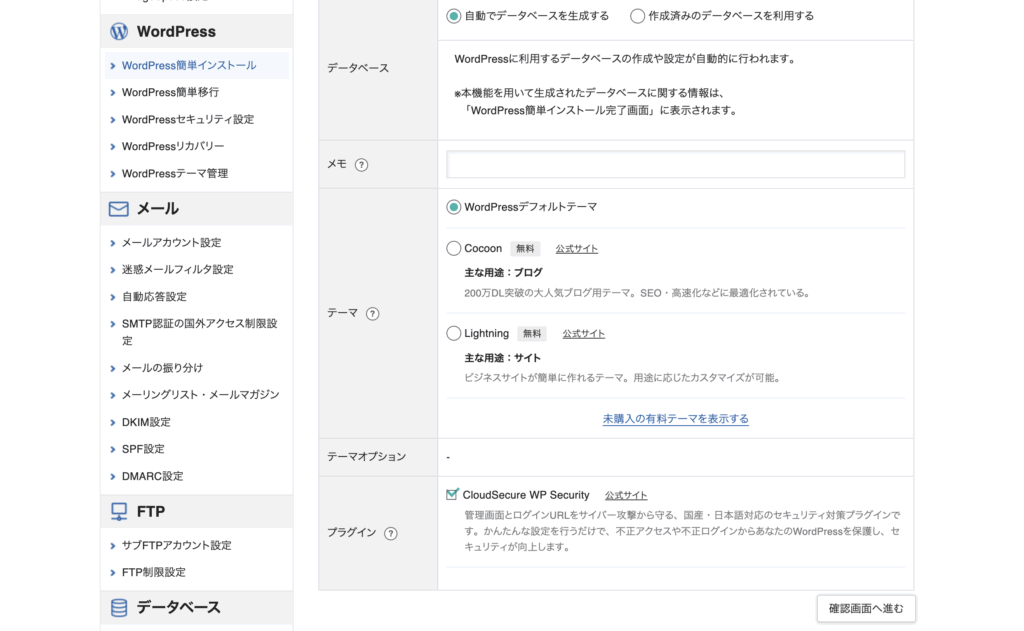Open 自動応答設定 menu item
This screenshot has width=1024, height=631.
click(154, 297)
